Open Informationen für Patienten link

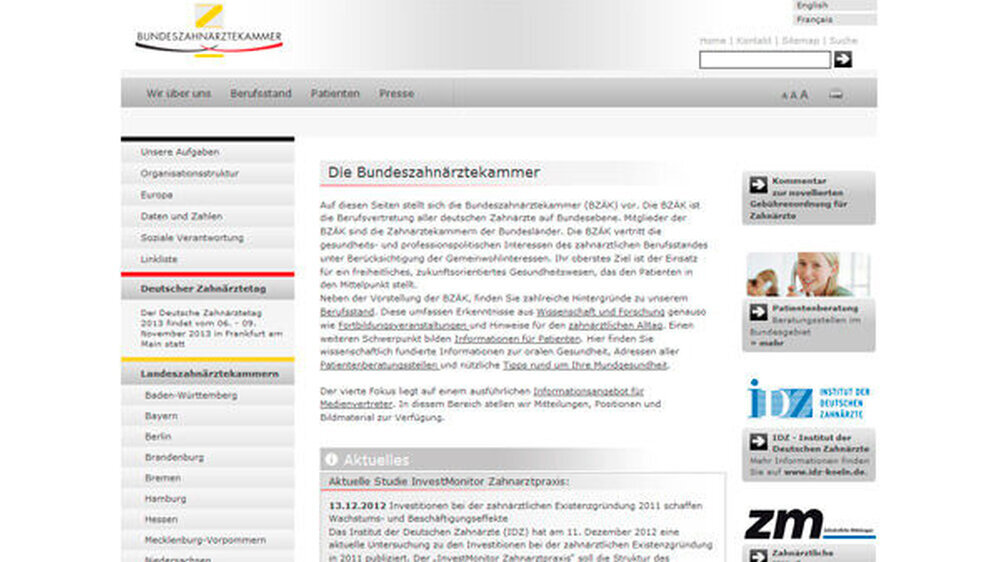pos(510,340)
